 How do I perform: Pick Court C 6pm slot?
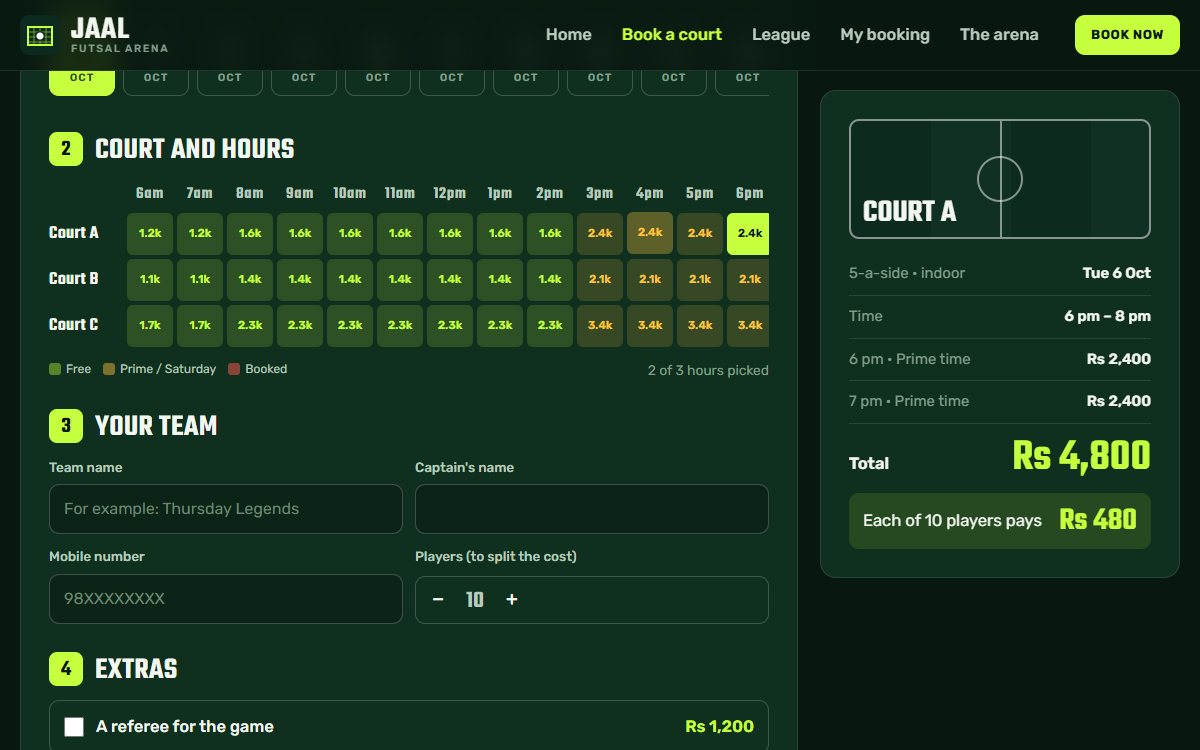coord(748,325)
